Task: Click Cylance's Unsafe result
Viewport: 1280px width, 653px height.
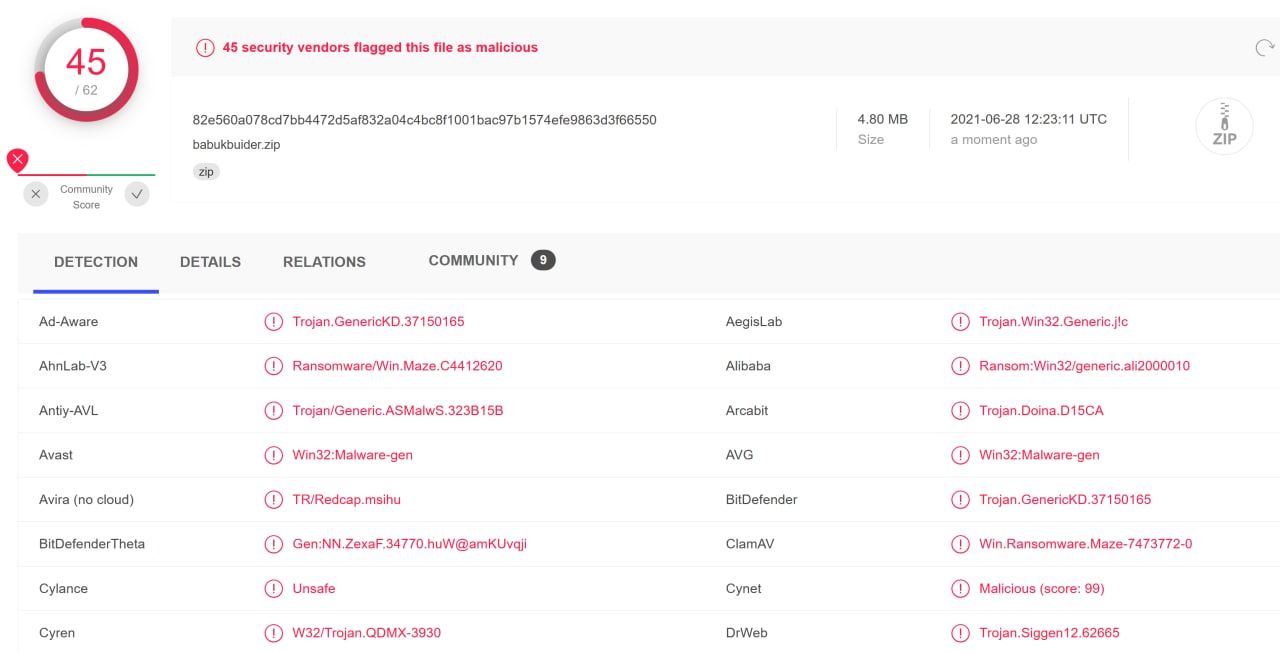Action: (313, 588)
